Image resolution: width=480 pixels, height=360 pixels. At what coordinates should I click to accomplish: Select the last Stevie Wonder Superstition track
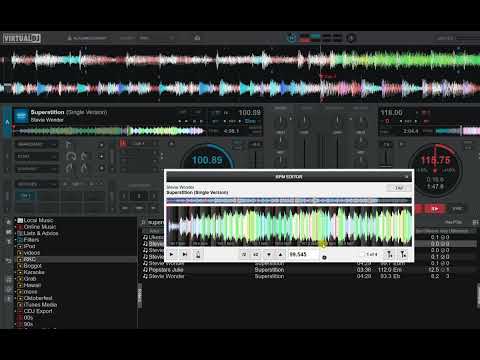(308, 276)
